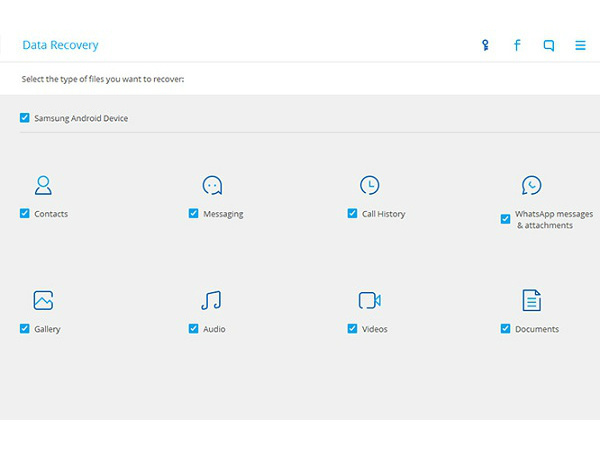This screenshot has width=600, height=450.
Task: Open the feedback chat icon in header
Action: (x=548, y=45)
